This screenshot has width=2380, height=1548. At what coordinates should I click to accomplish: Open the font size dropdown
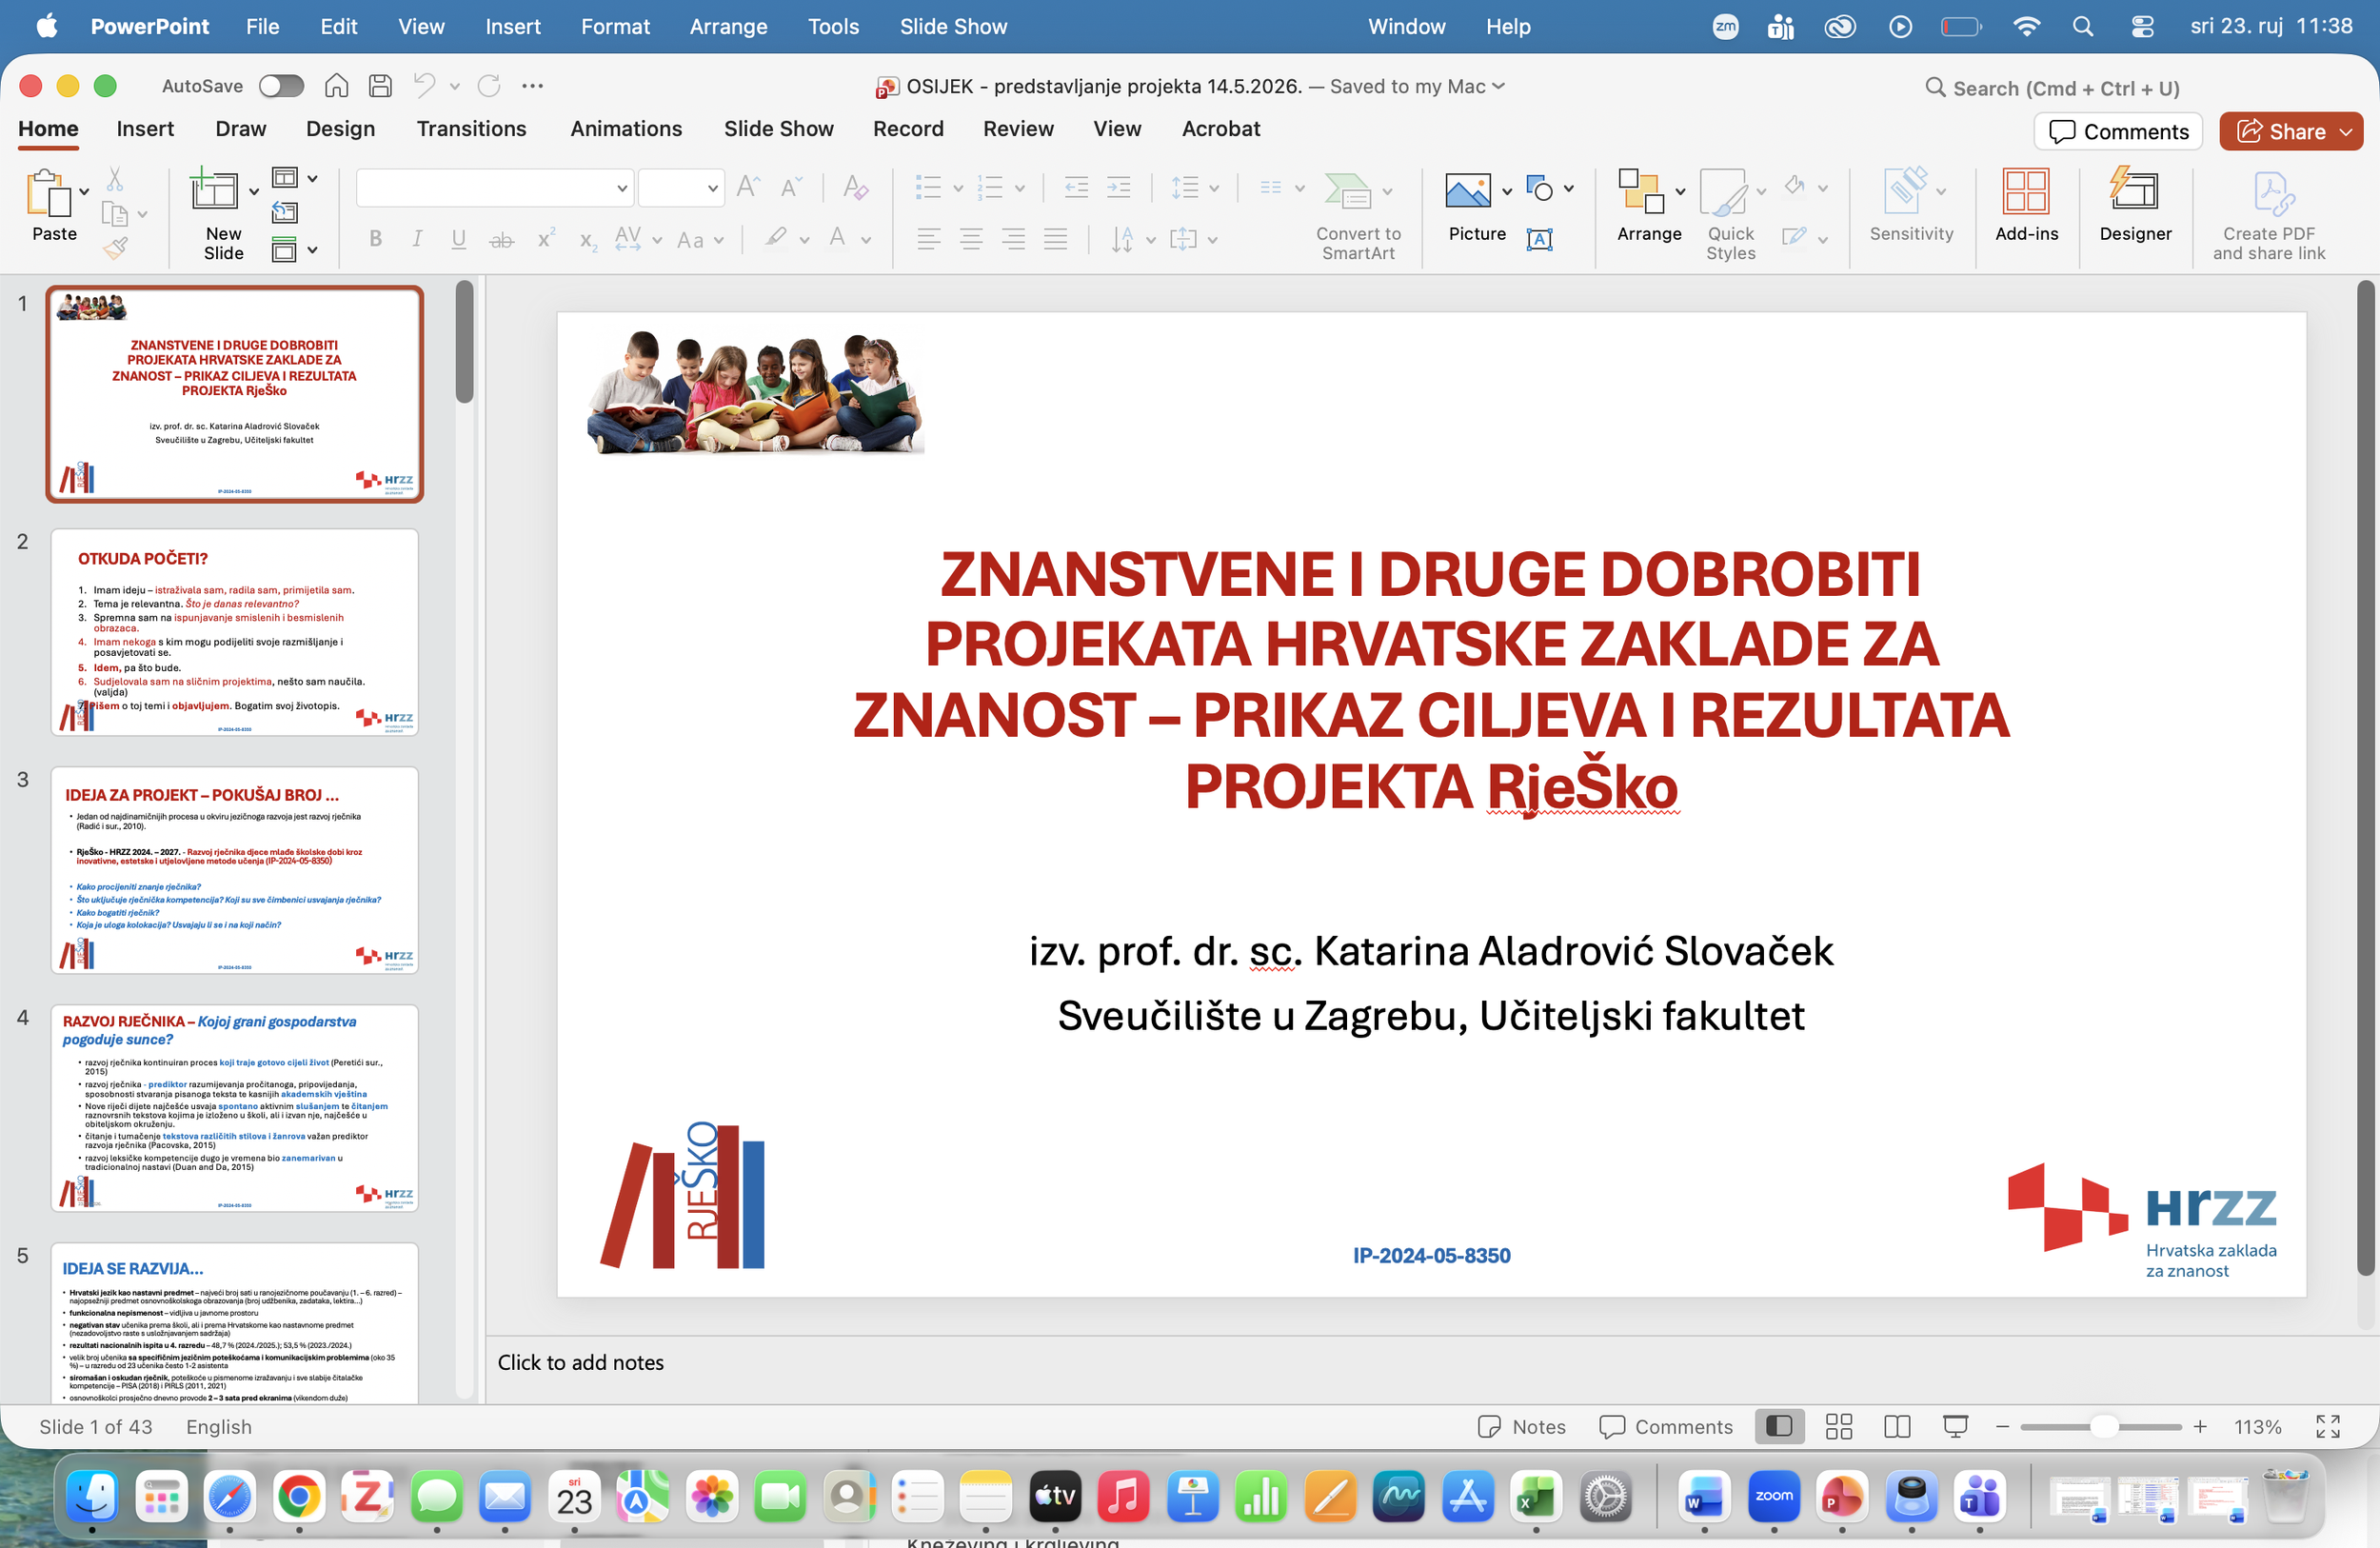point(712,188)
